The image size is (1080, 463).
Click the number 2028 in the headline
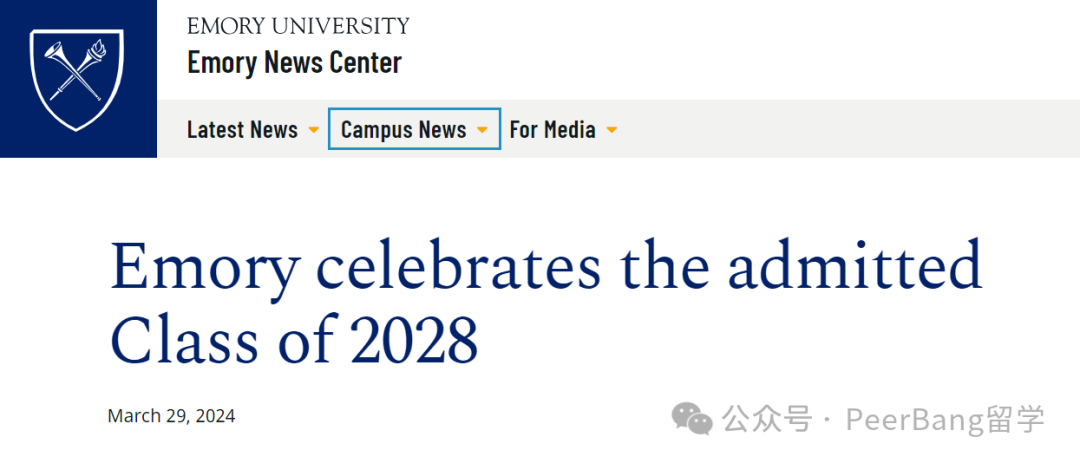[x=414, y=340]
